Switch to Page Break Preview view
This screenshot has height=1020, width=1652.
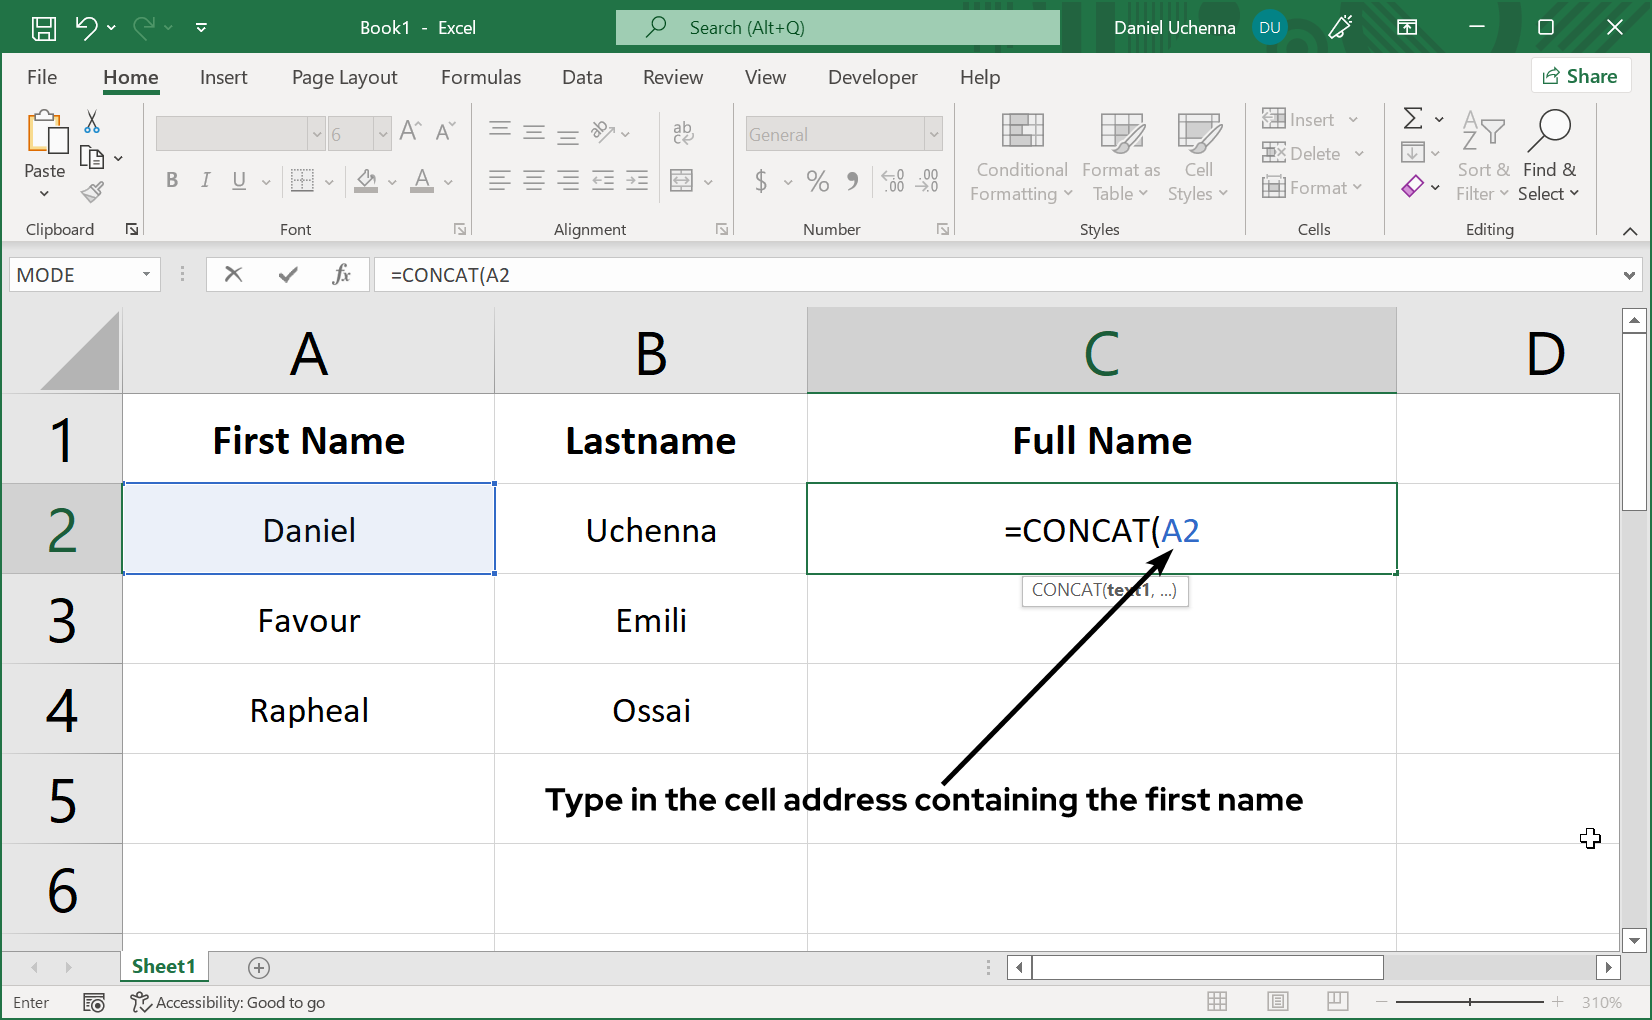(1337, 1001)
